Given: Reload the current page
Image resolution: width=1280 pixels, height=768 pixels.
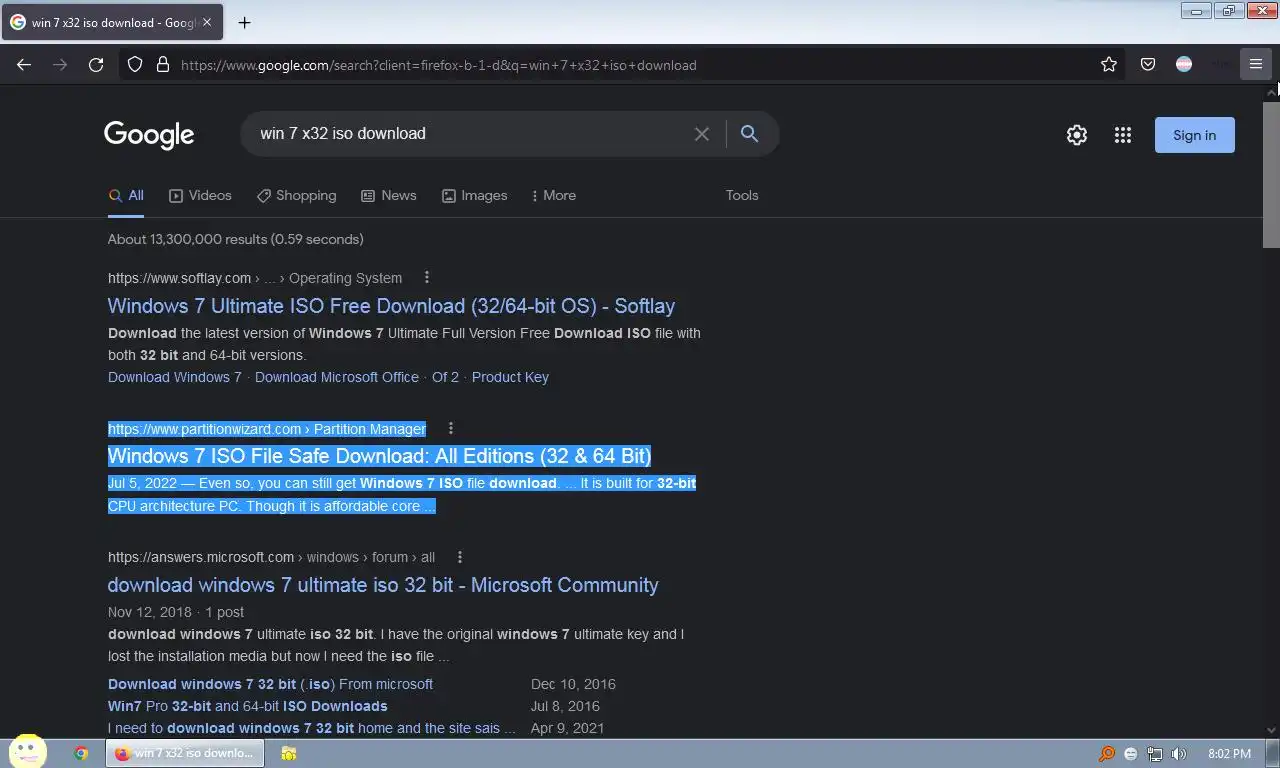Looking at the screenshot, I should point(96,65).
